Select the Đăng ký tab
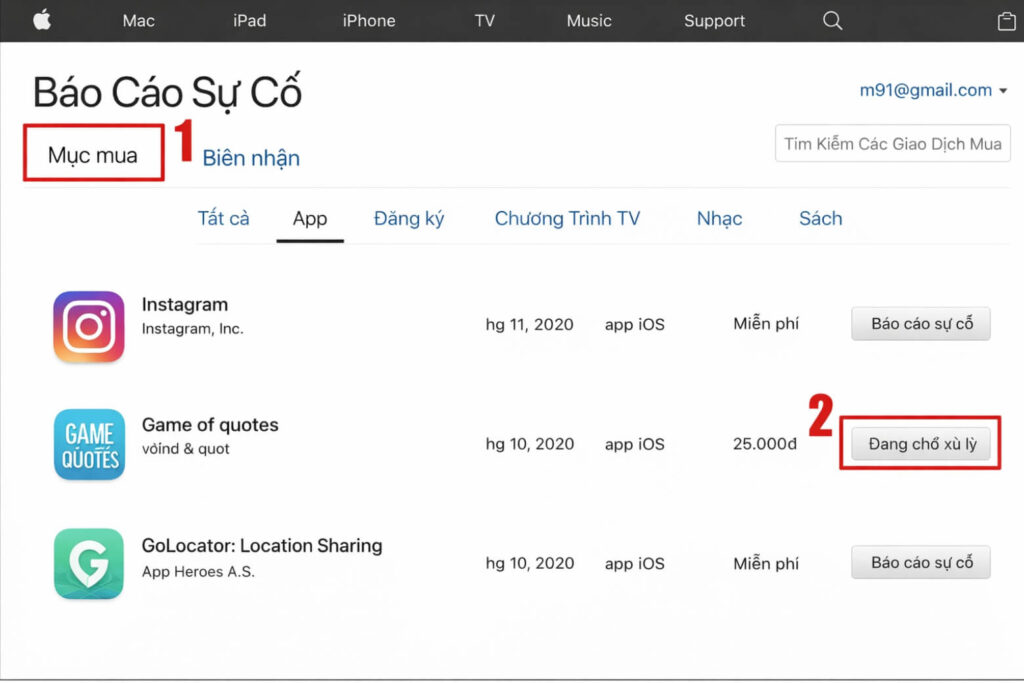The height and width of the screenshot is (683, 1024). pyautogui.click(x=408, y=218)
